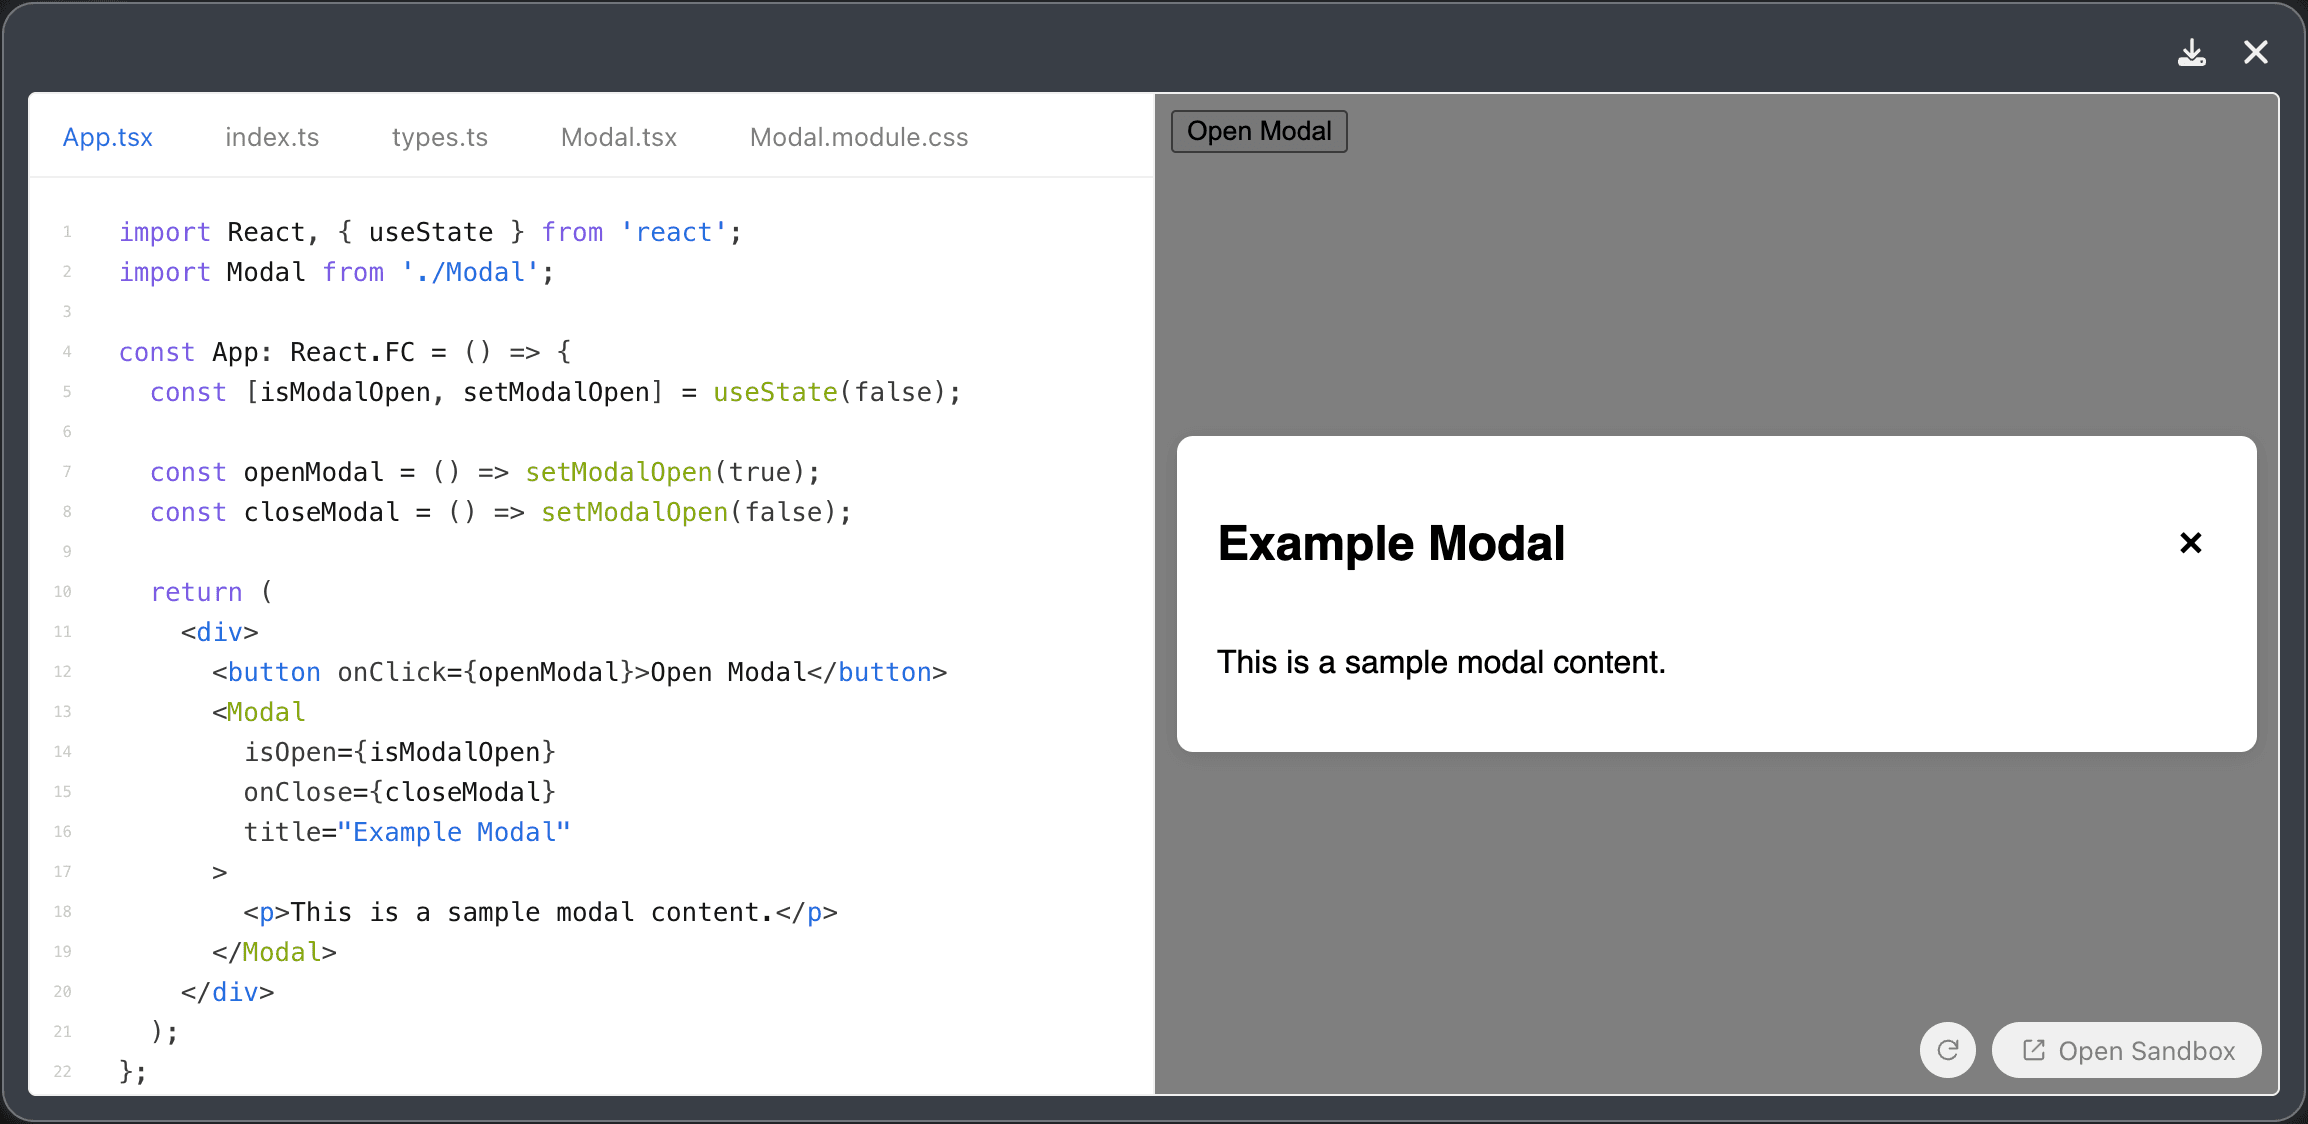The width and height of the screenshot is (2308, 1124).
Task: Click the Example Modal heading in the preview
Action: point(1391,543)
